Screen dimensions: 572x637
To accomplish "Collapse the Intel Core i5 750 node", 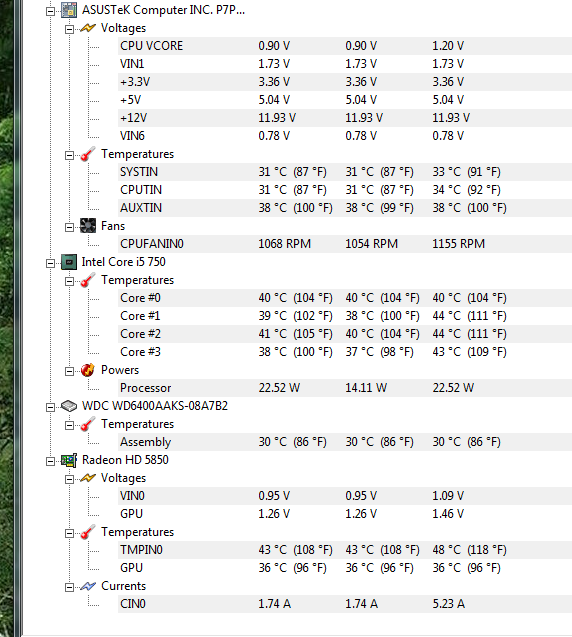I will click(50, 263).
